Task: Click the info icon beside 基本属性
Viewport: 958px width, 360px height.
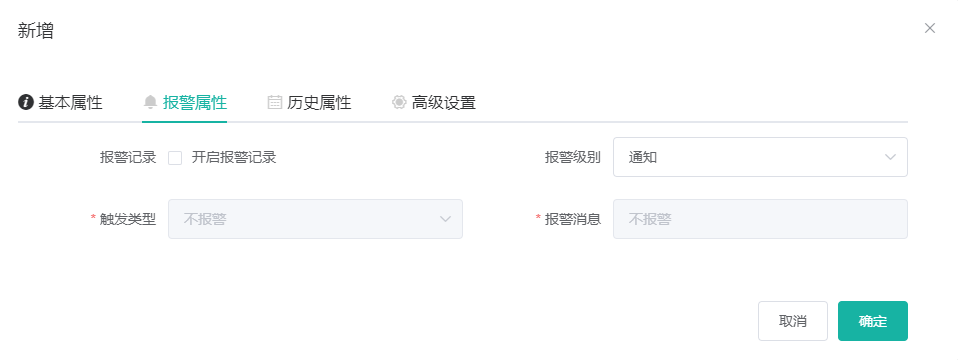Action: click(26, 102)
